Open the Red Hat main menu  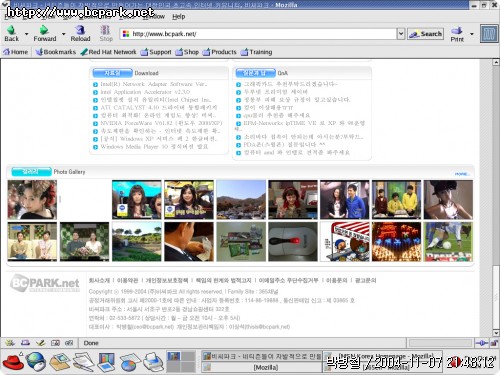tap(13, 362)
